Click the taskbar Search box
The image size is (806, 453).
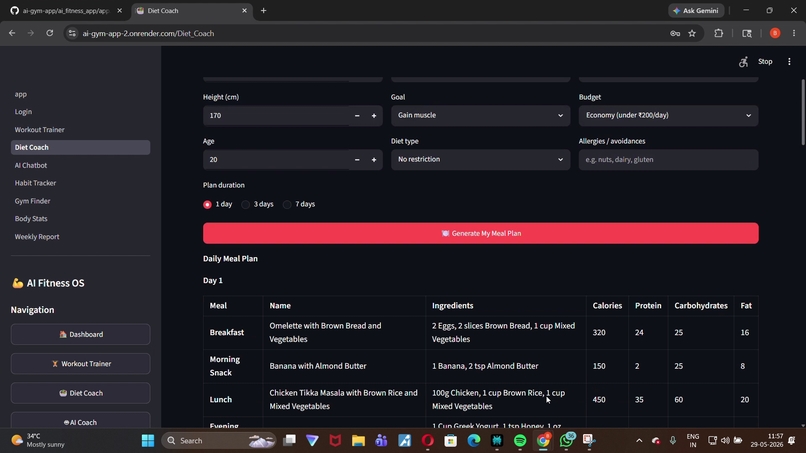219,441
